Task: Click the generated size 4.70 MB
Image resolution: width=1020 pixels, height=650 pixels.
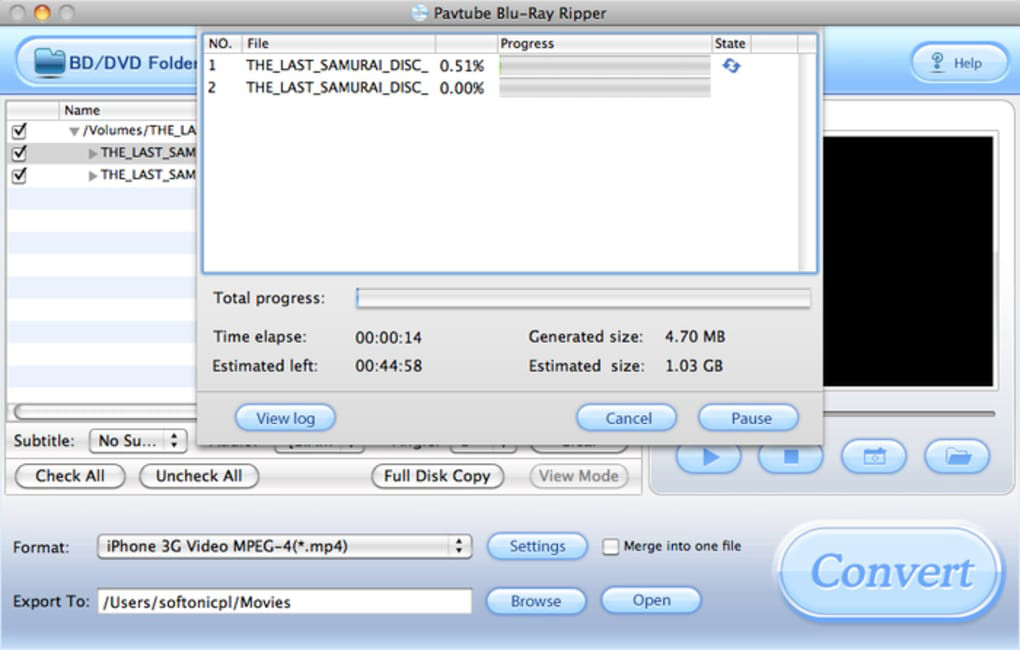Action: coord(695,337)
